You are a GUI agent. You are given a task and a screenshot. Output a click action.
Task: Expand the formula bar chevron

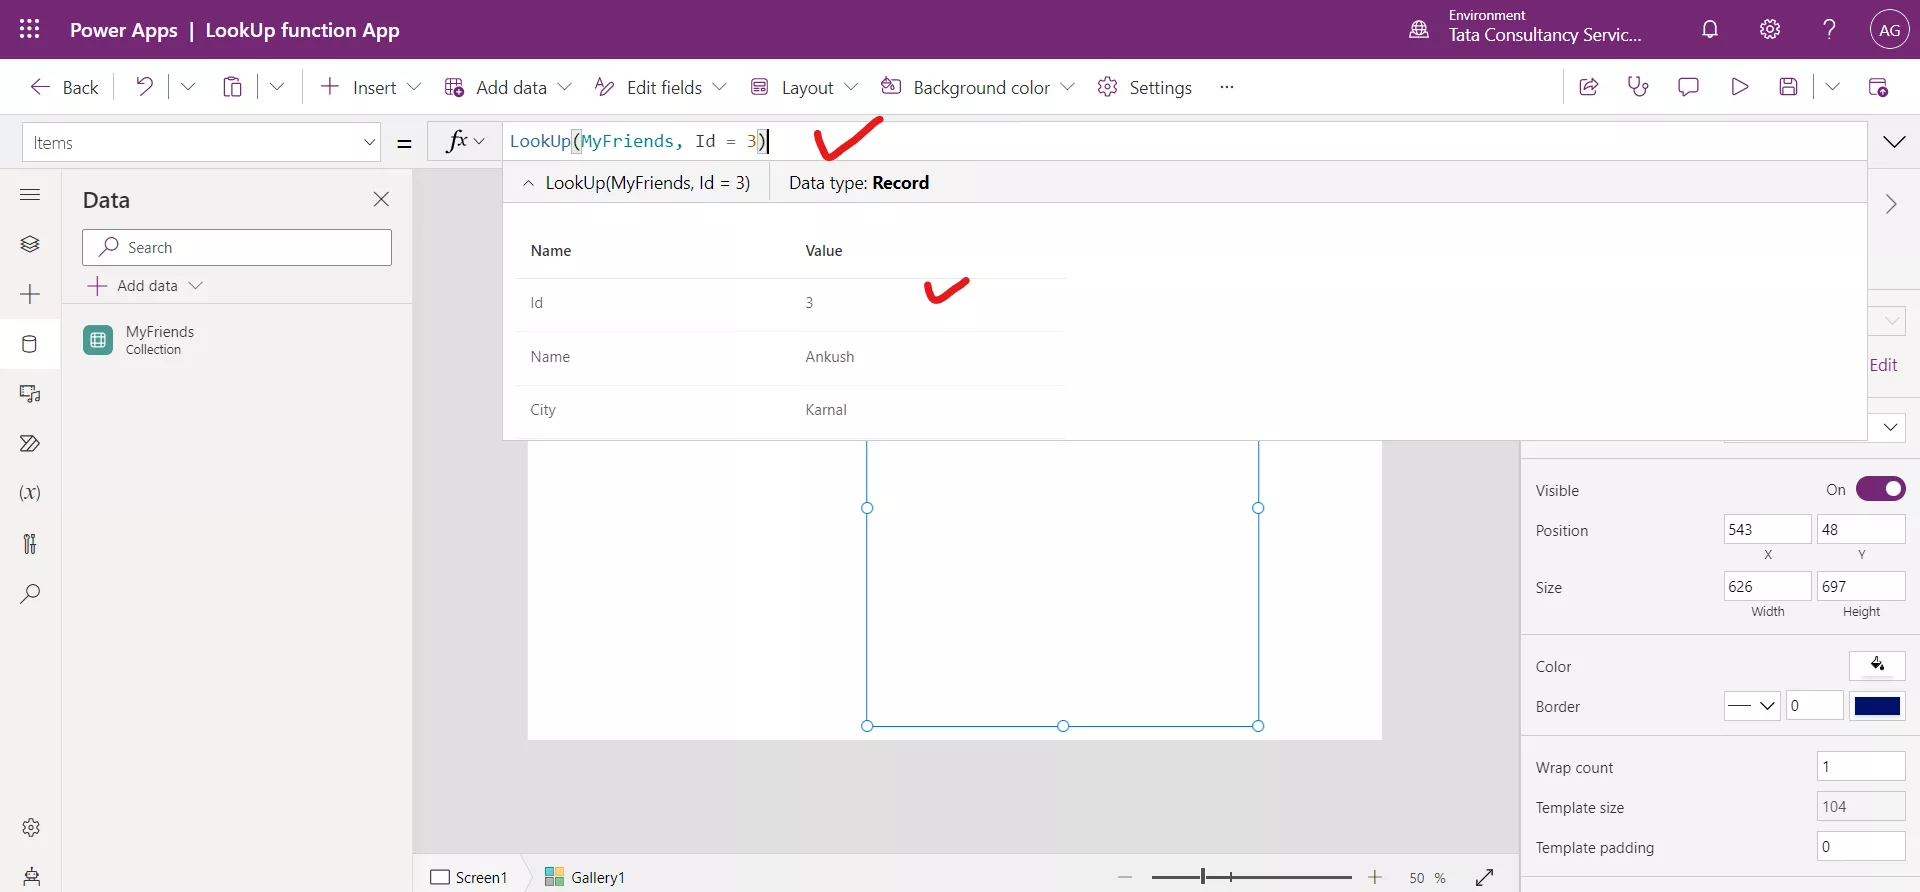click(x=1894, y=142)
